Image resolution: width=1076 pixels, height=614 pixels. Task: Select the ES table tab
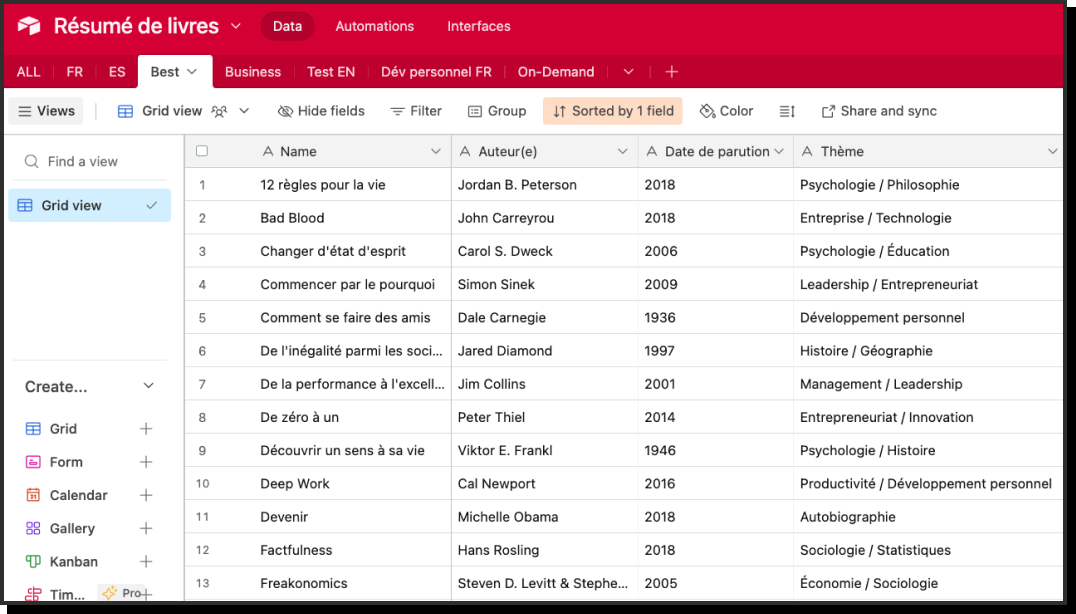[117, 72]
